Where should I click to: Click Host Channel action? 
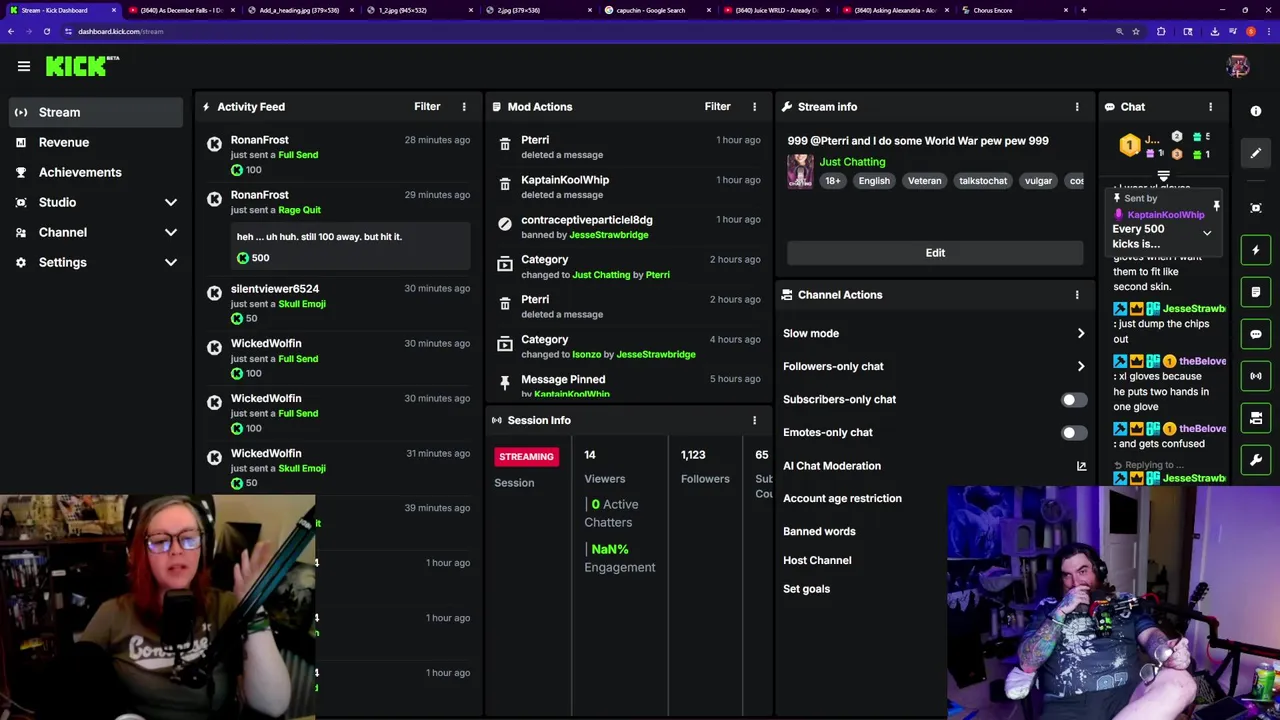point(817,560)
